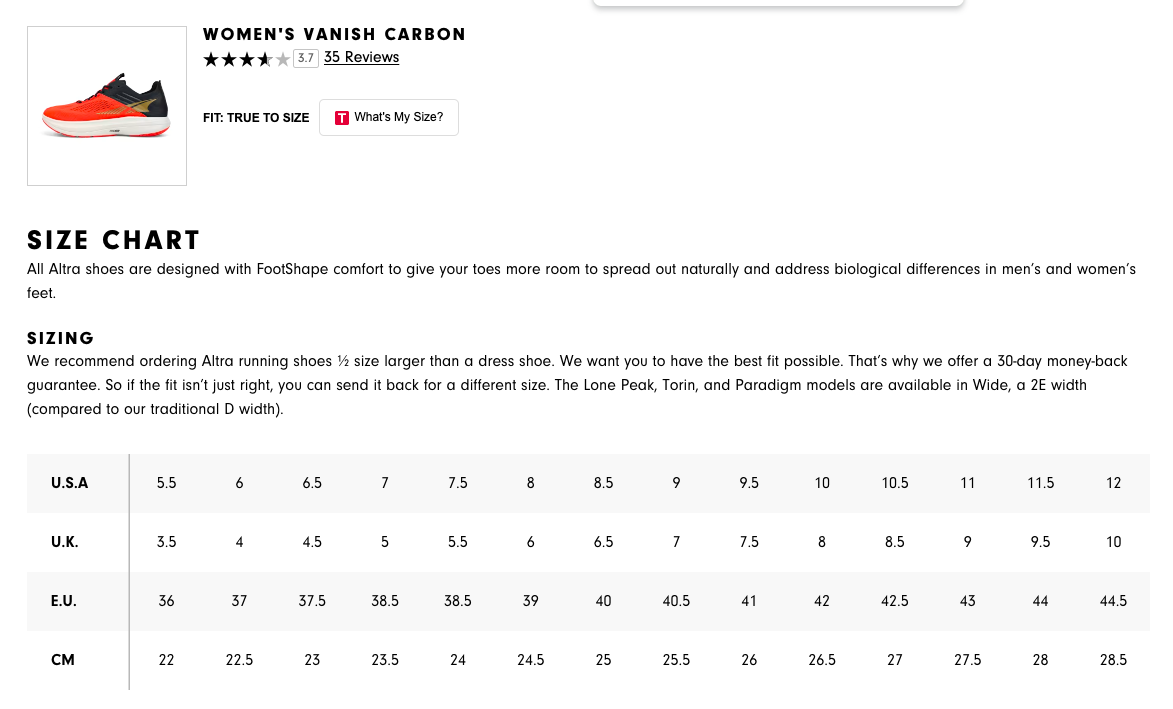Open the 35 Reviews link
Image resolution: width=1173 pixels, height=709 pixels.
tap(361, 58)
